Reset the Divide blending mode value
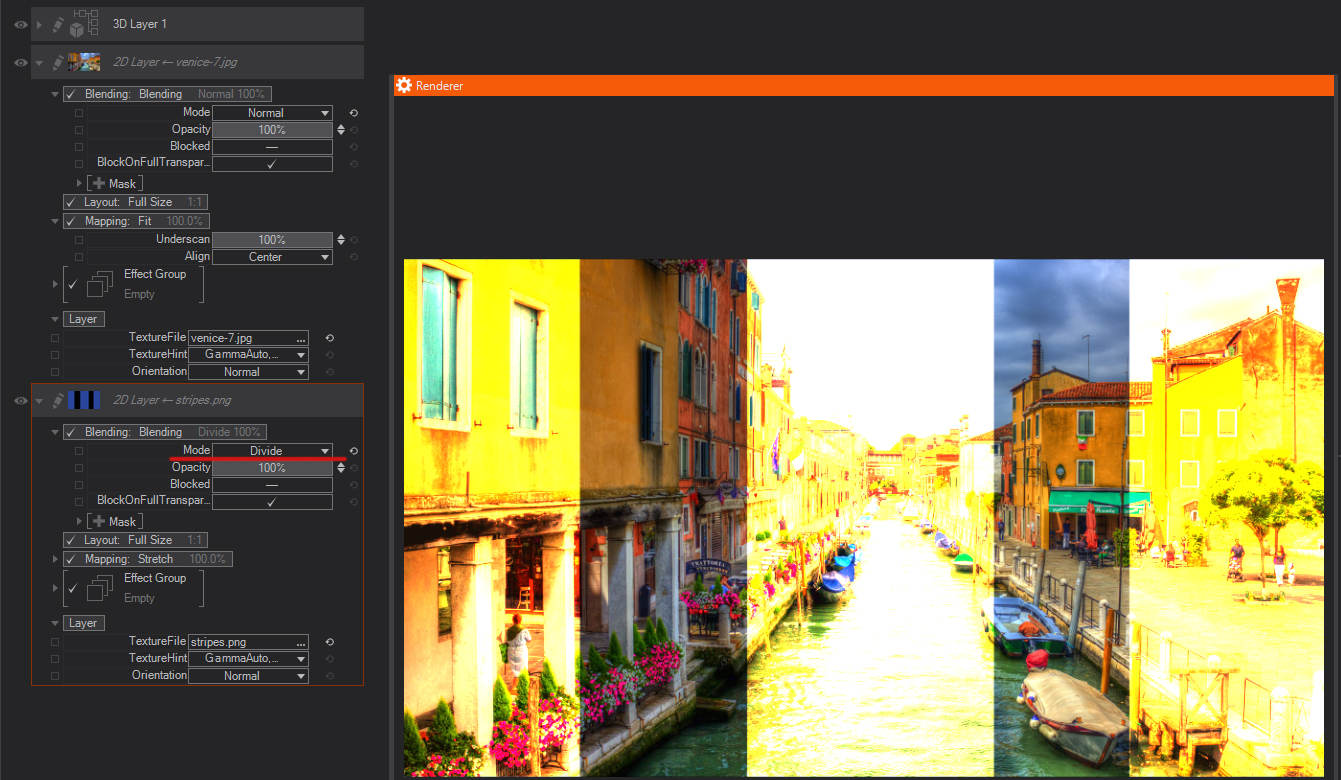 [x=353, y=451]
